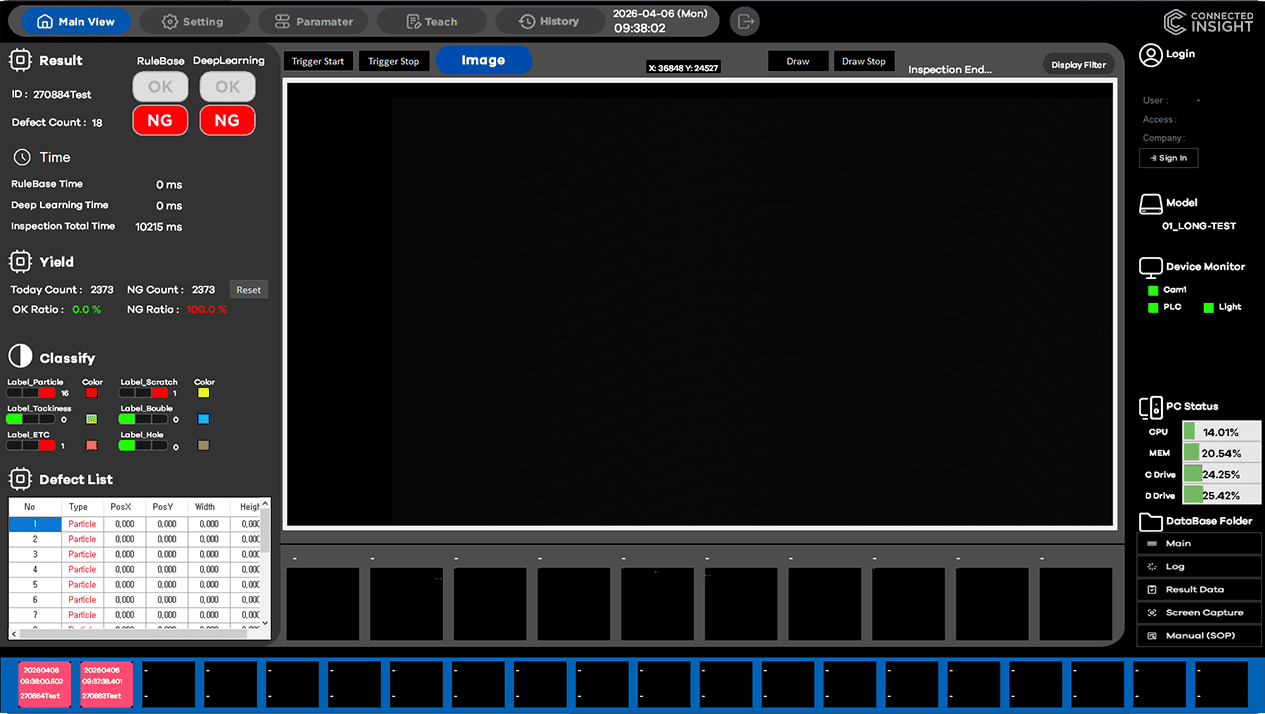Screen dimensions: 1265x714
Task: Click the Sign In button
Action: click(1168, 158)
